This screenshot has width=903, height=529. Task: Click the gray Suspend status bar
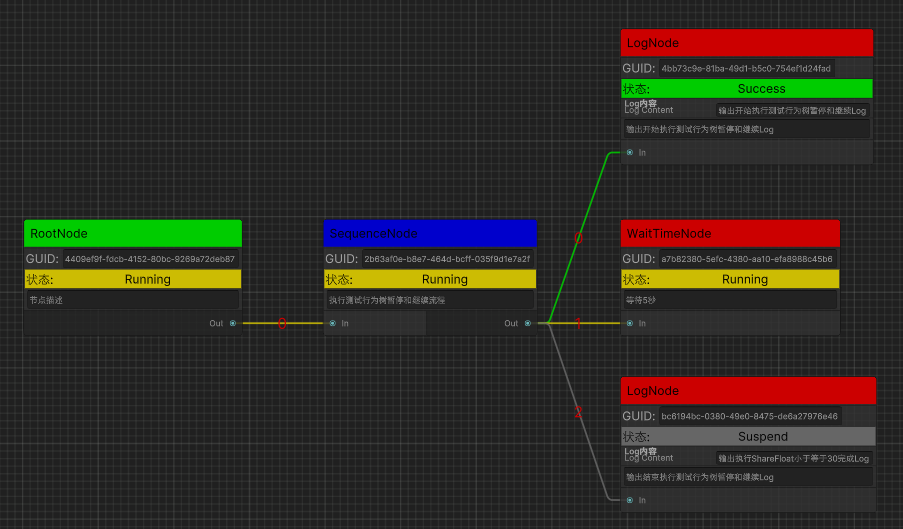pos(762,437)
